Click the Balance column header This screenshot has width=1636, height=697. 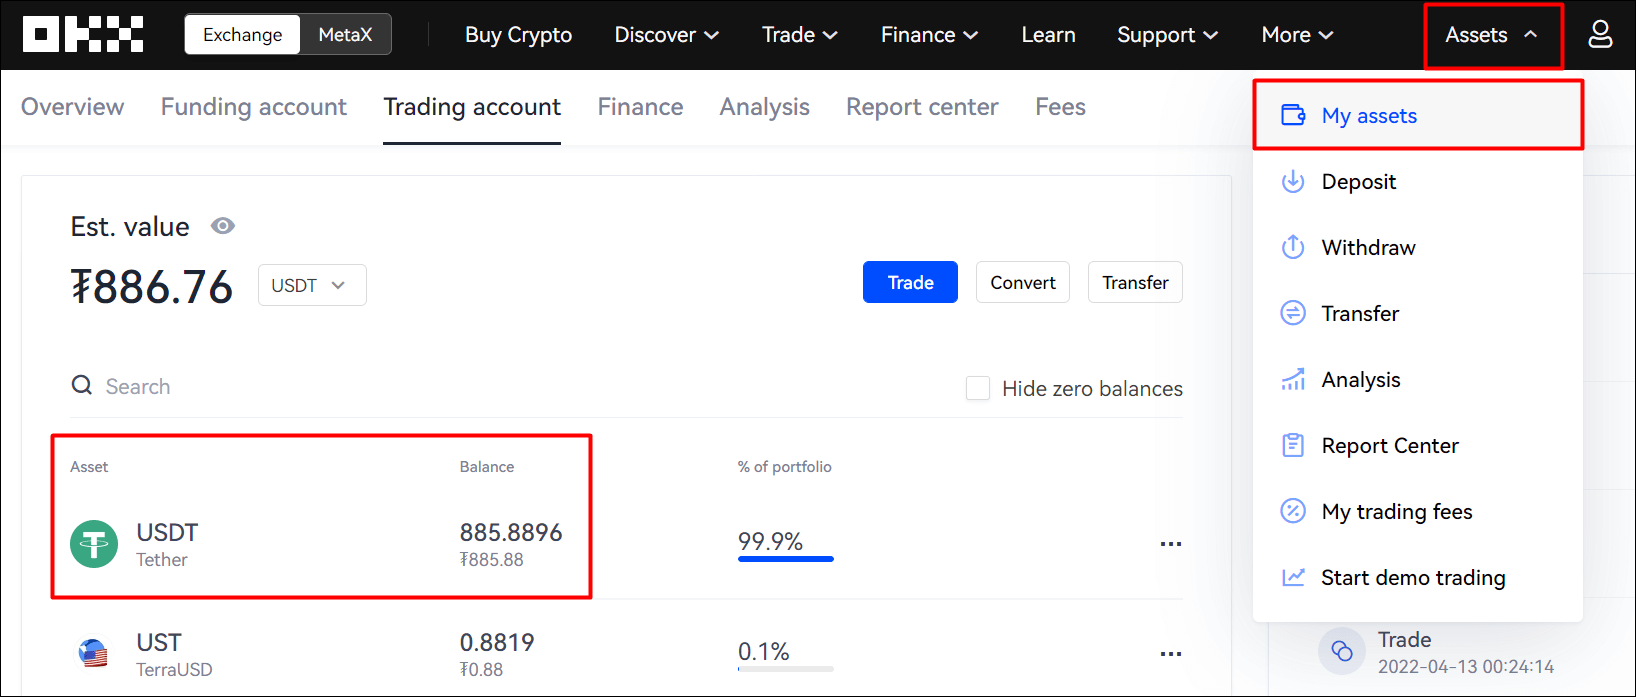[x=487, y=466]
